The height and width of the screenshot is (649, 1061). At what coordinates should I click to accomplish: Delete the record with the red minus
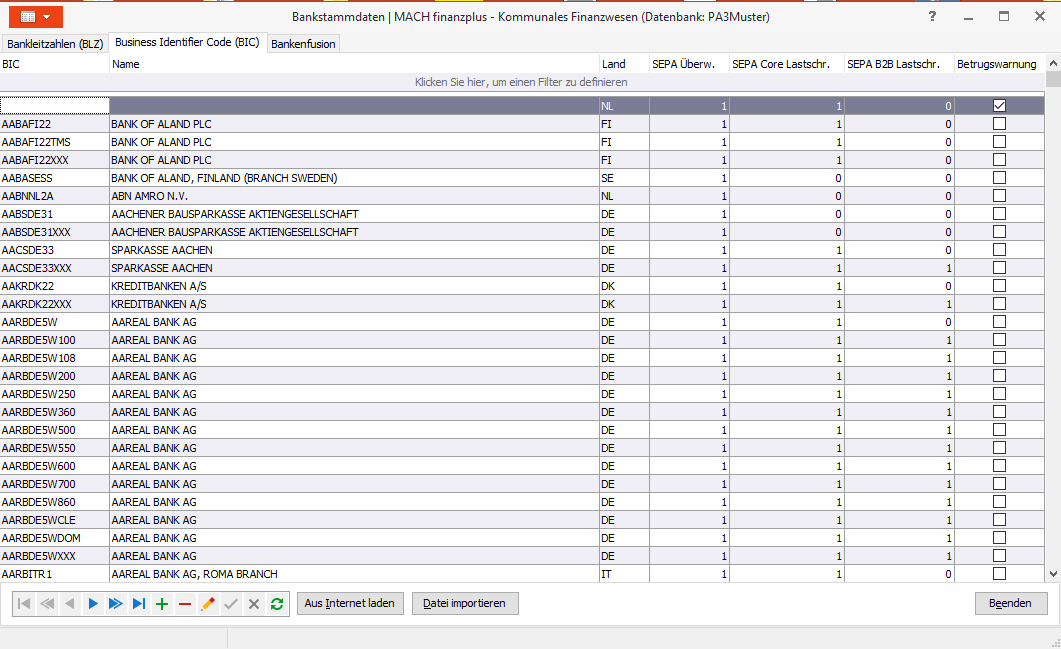click(x=185, y=604)
